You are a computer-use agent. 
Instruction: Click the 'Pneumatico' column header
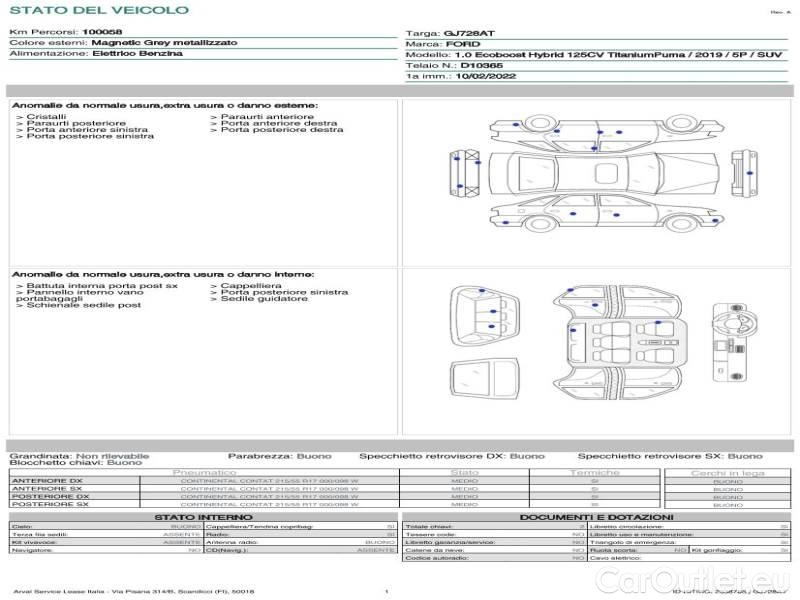coord(205,473)
